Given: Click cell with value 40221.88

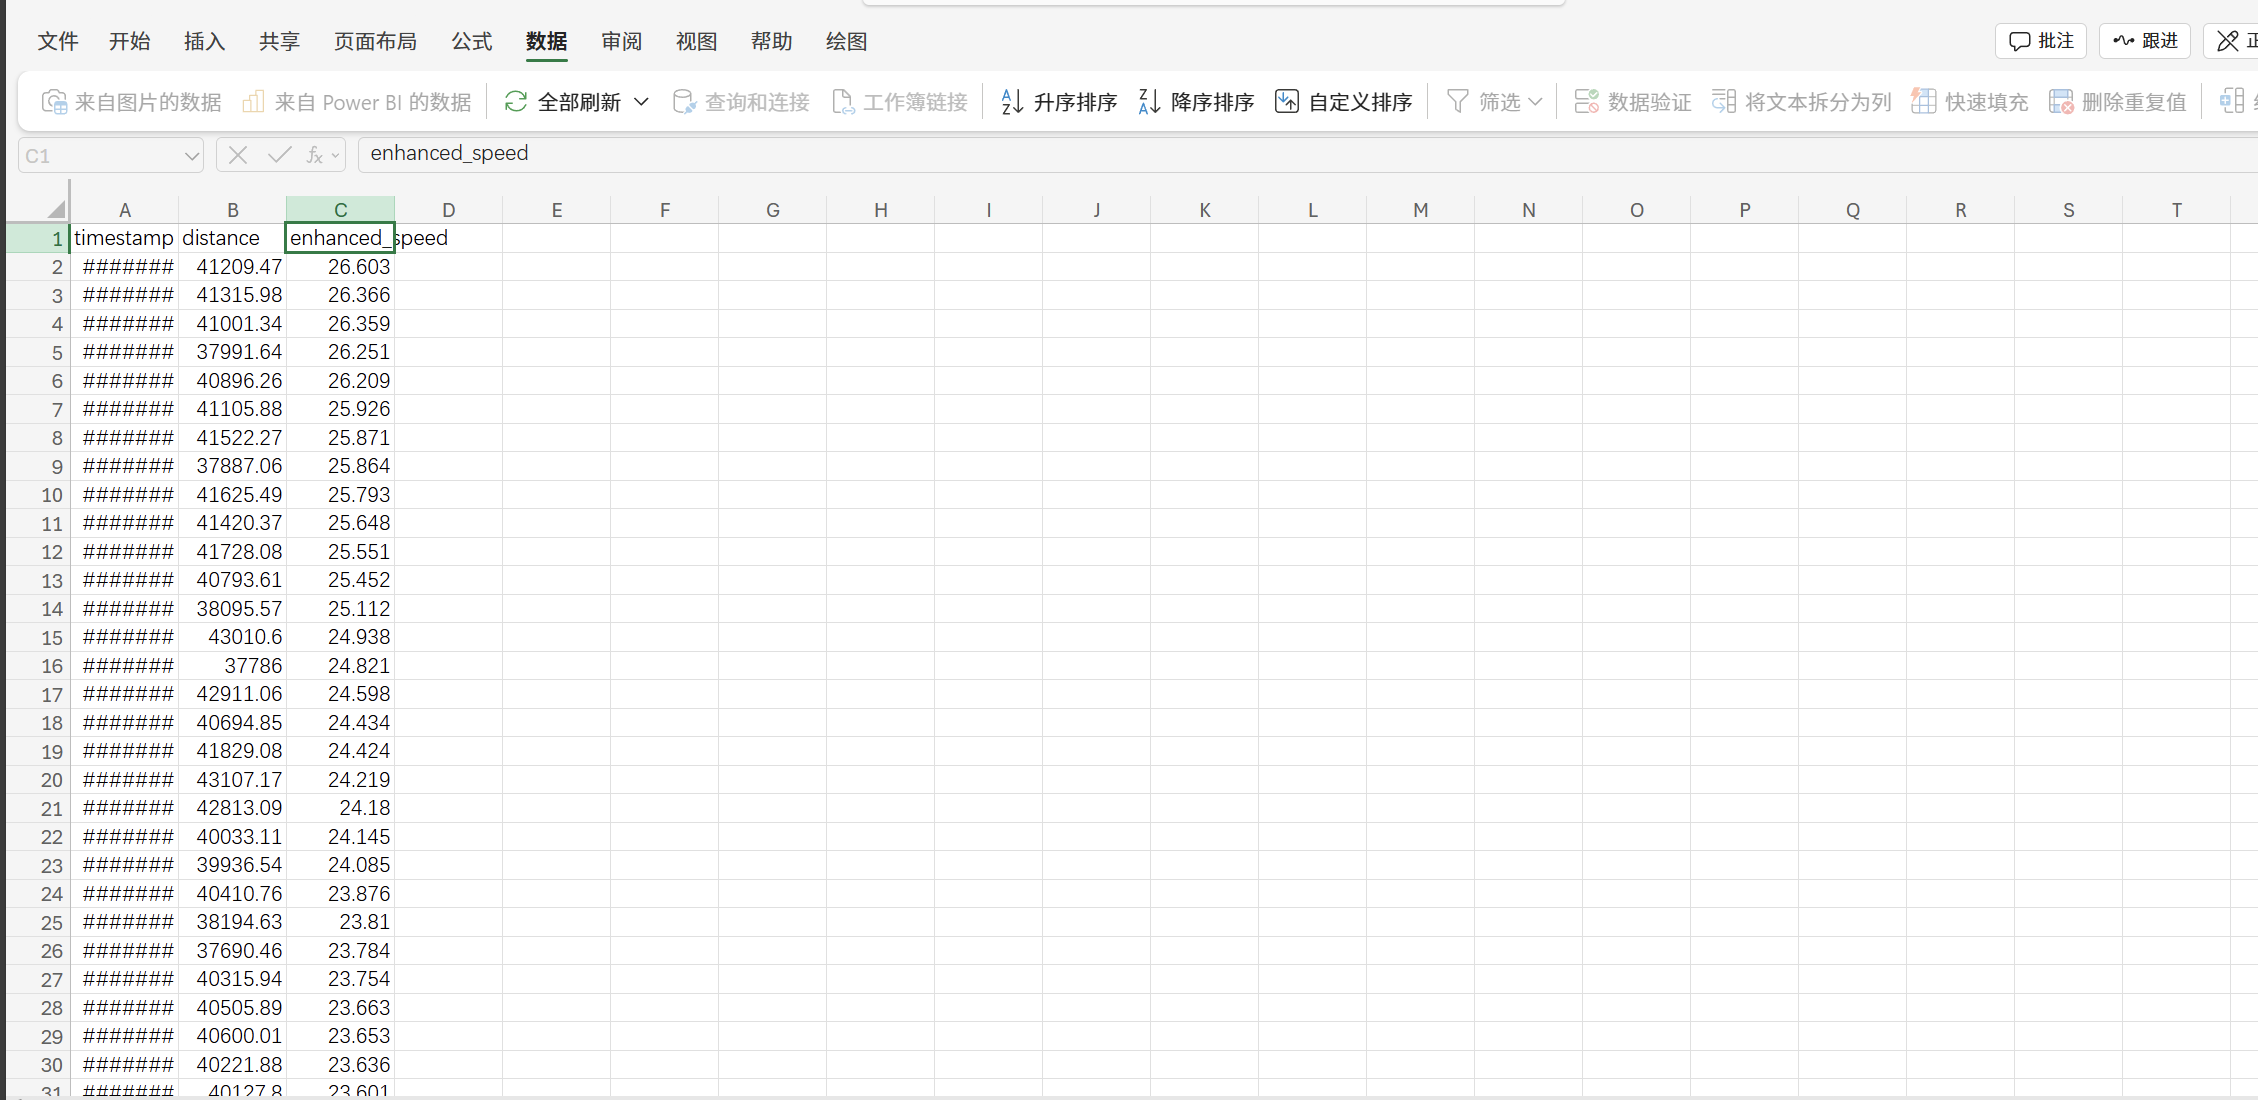Looking at the screenshot, I should [x=233, y=1065].
